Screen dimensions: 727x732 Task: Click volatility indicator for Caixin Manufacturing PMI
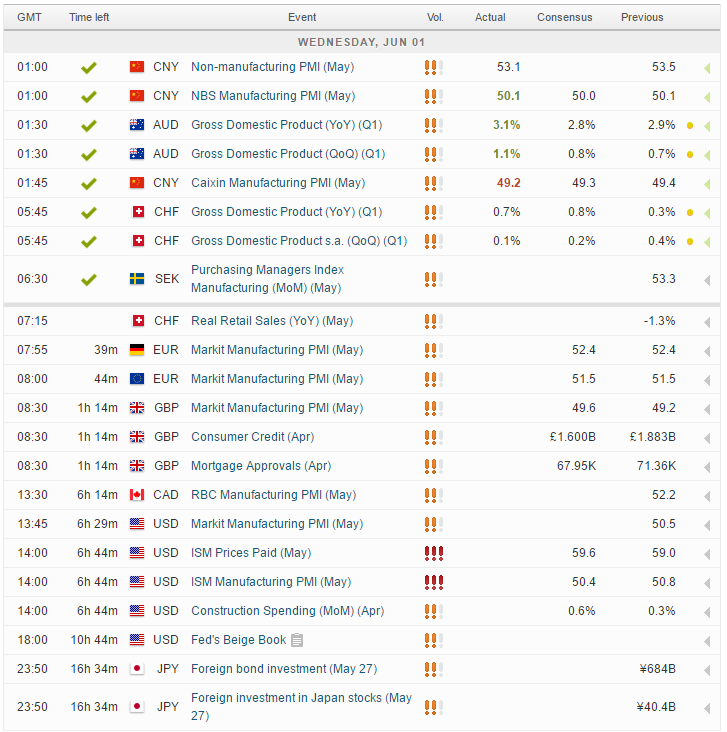[434, 183]
